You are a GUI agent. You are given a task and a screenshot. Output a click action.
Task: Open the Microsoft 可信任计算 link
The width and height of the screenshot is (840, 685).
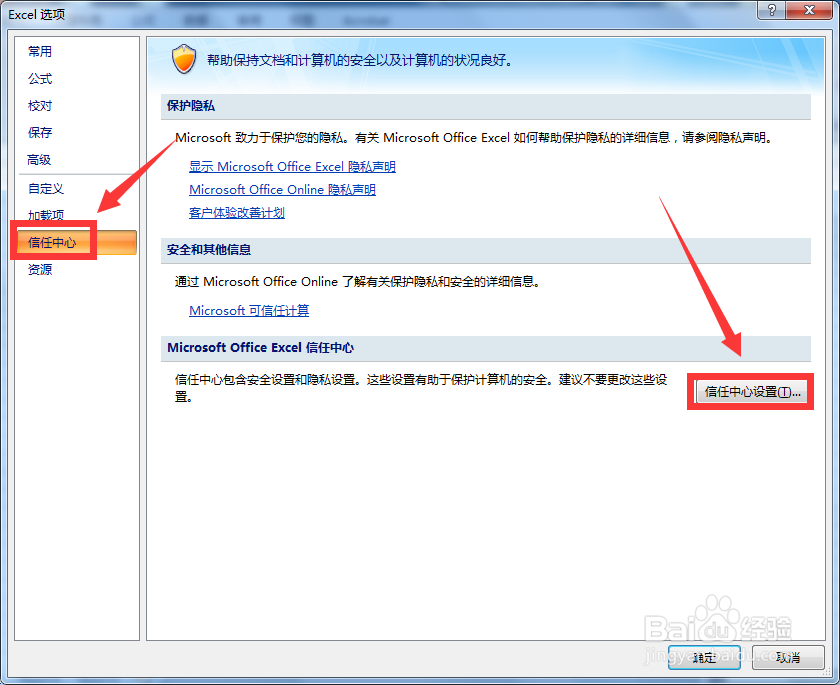tap(249, 311)
